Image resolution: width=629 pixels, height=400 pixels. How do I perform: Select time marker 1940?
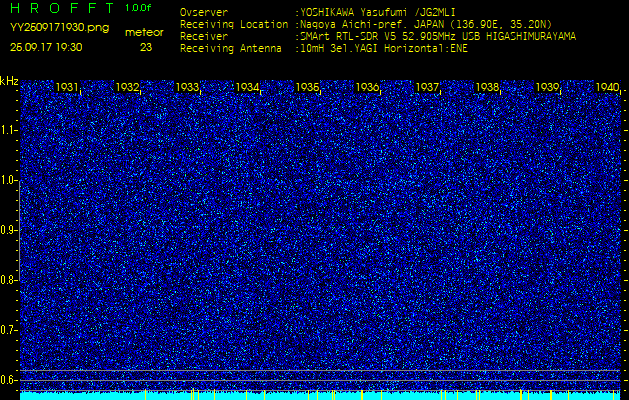click(x=607, y=87)
